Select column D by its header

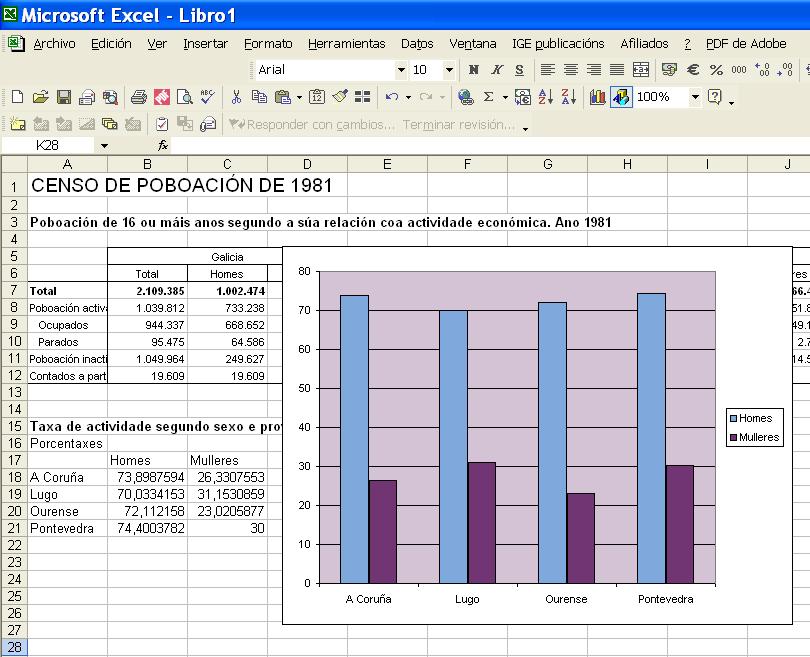tap(307, 164)
